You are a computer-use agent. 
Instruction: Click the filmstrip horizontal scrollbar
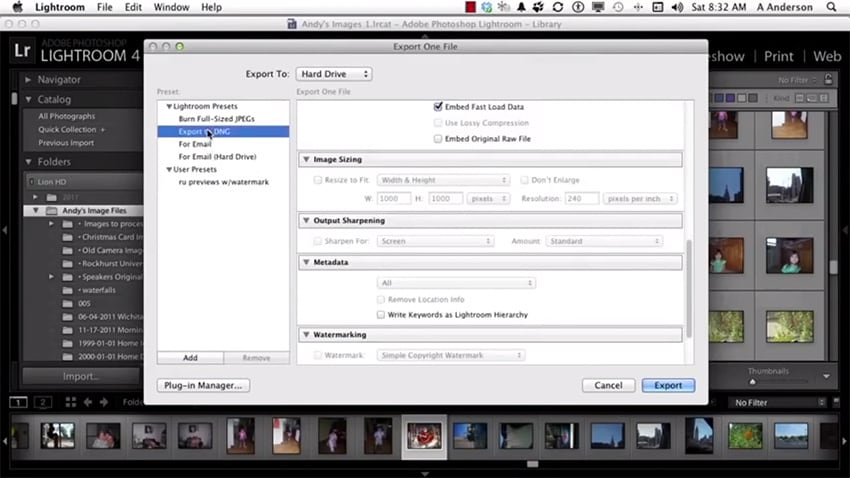tap(533, 464)
